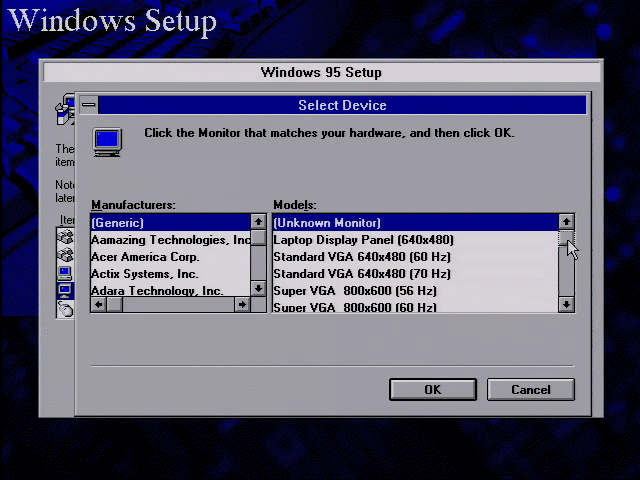
Task: Click Manufacturers list scroll left arrow
Action: tap(99, 304)
